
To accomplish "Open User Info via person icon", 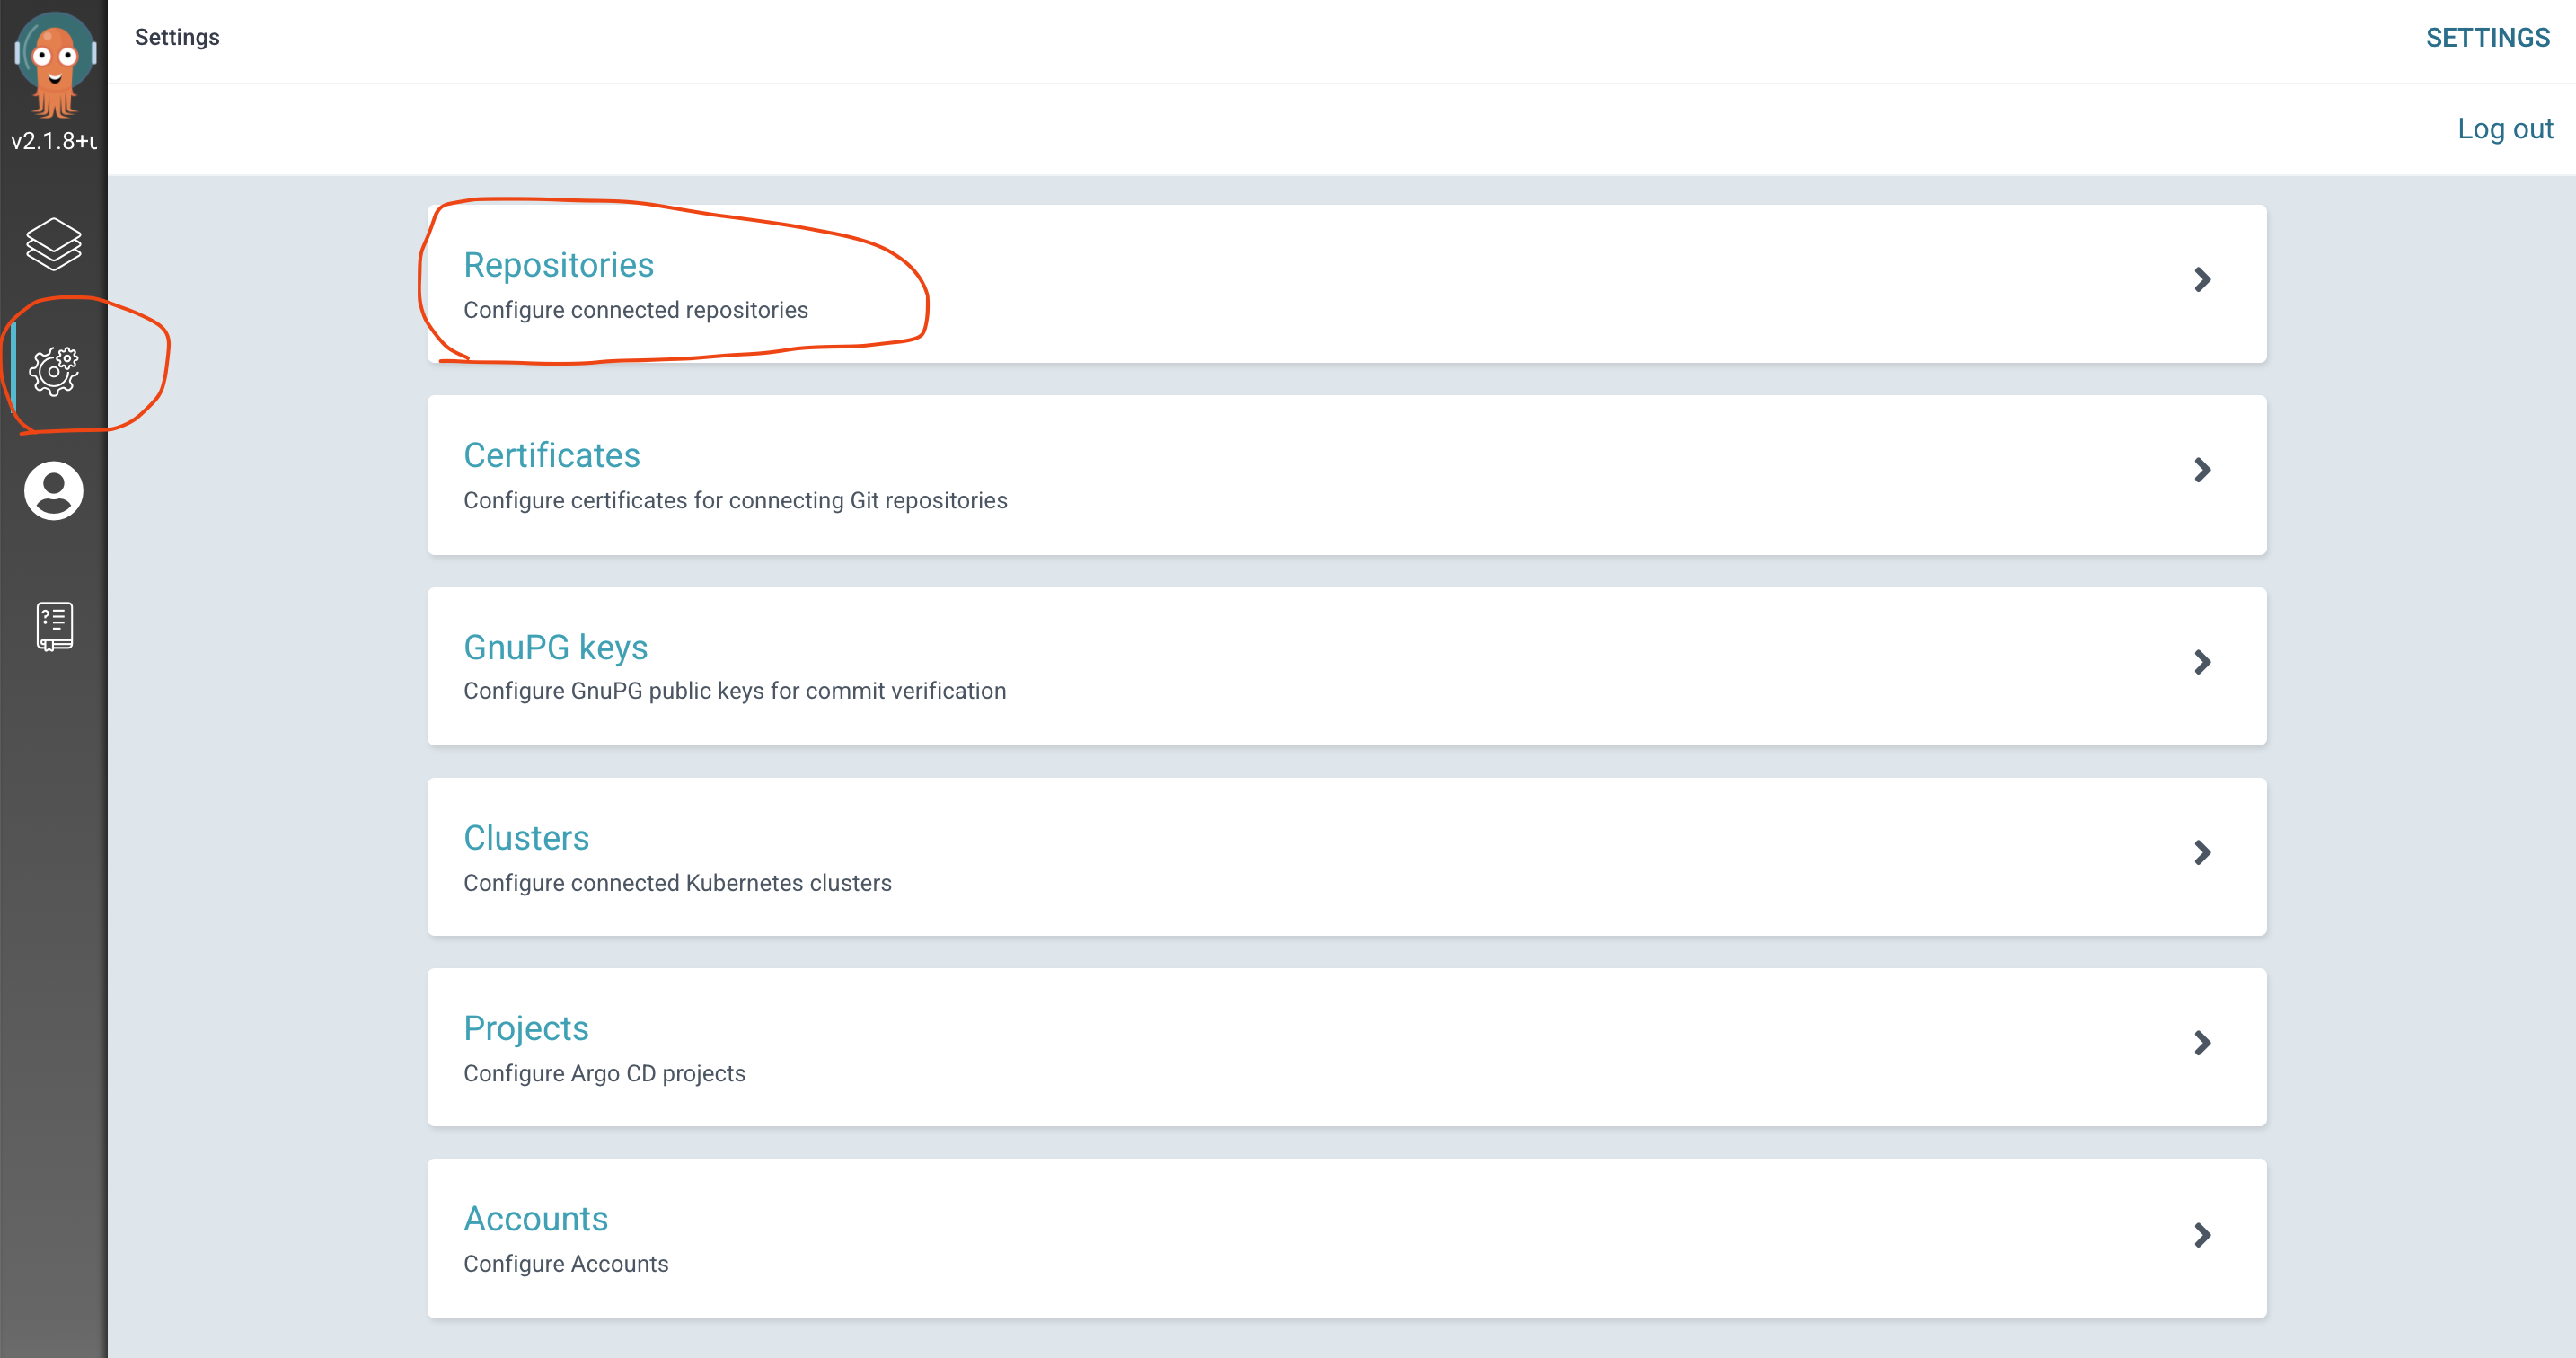I will (x=54, y=491).
